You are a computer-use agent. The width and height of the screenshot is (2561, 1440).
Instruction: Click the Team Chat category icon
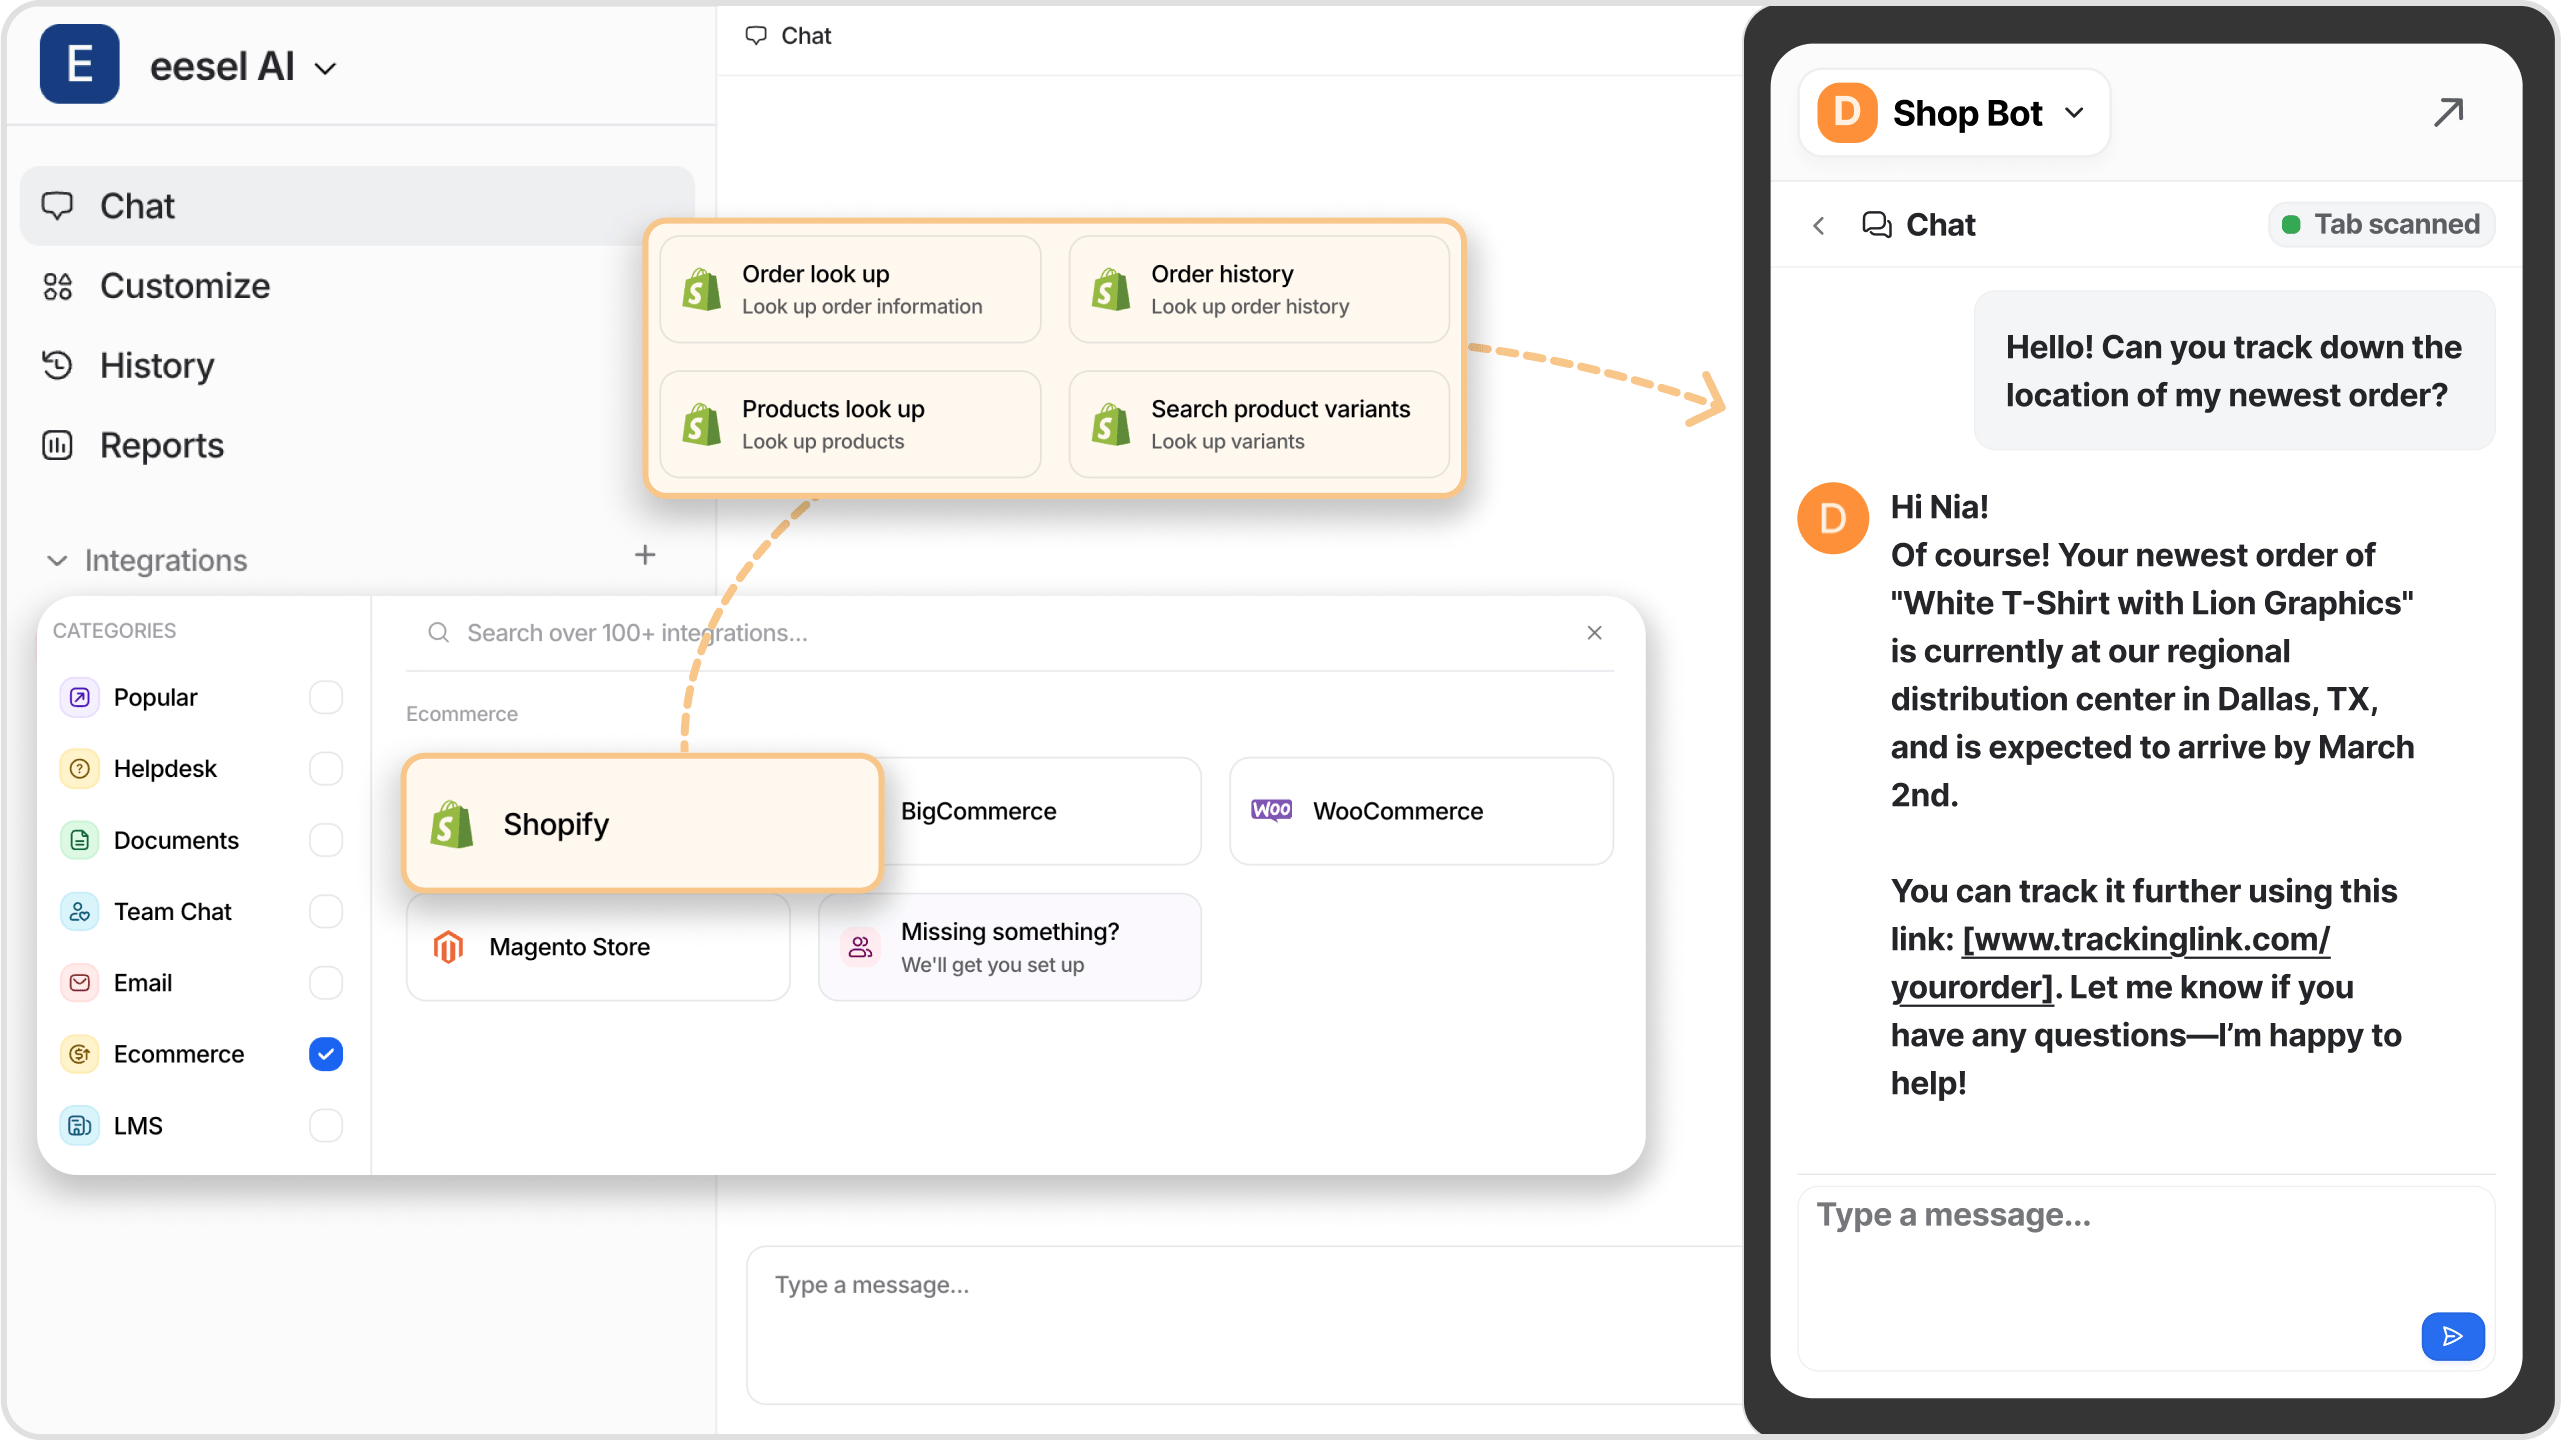coord(80,912)
